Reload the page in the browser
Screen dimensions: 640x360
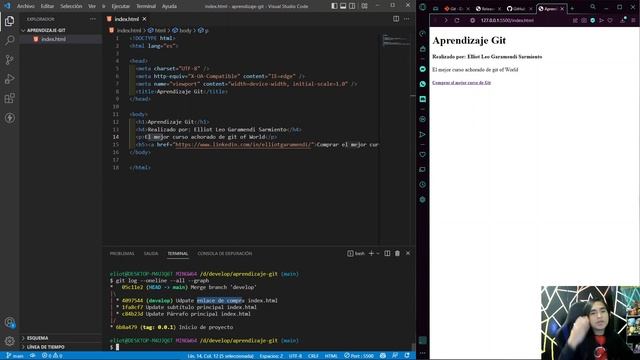pyautogui.click(x=457, y=20)
